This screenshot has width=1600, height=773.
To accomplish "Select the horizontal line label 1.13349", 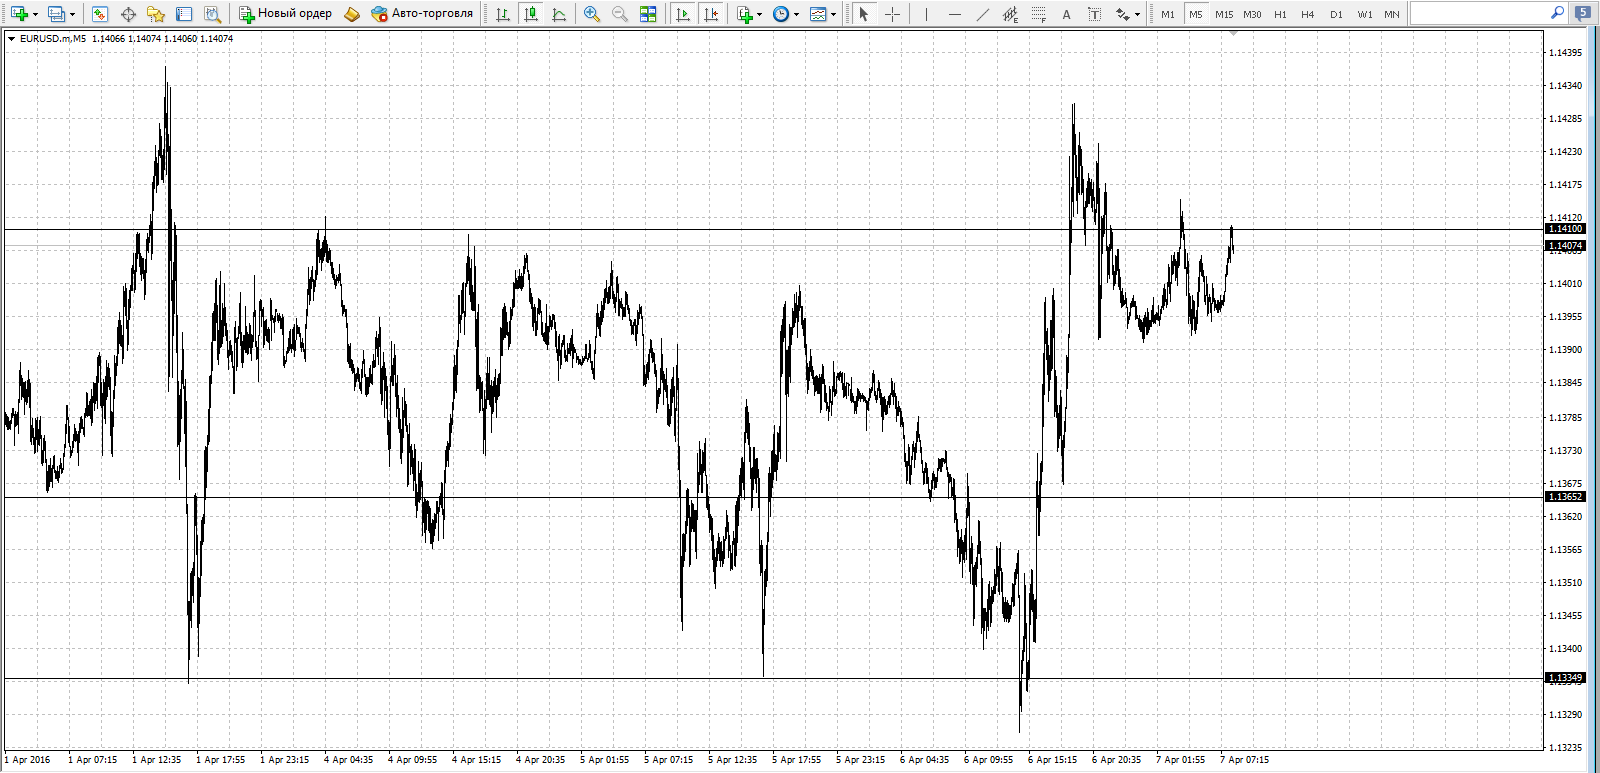I will point(1566,678).
